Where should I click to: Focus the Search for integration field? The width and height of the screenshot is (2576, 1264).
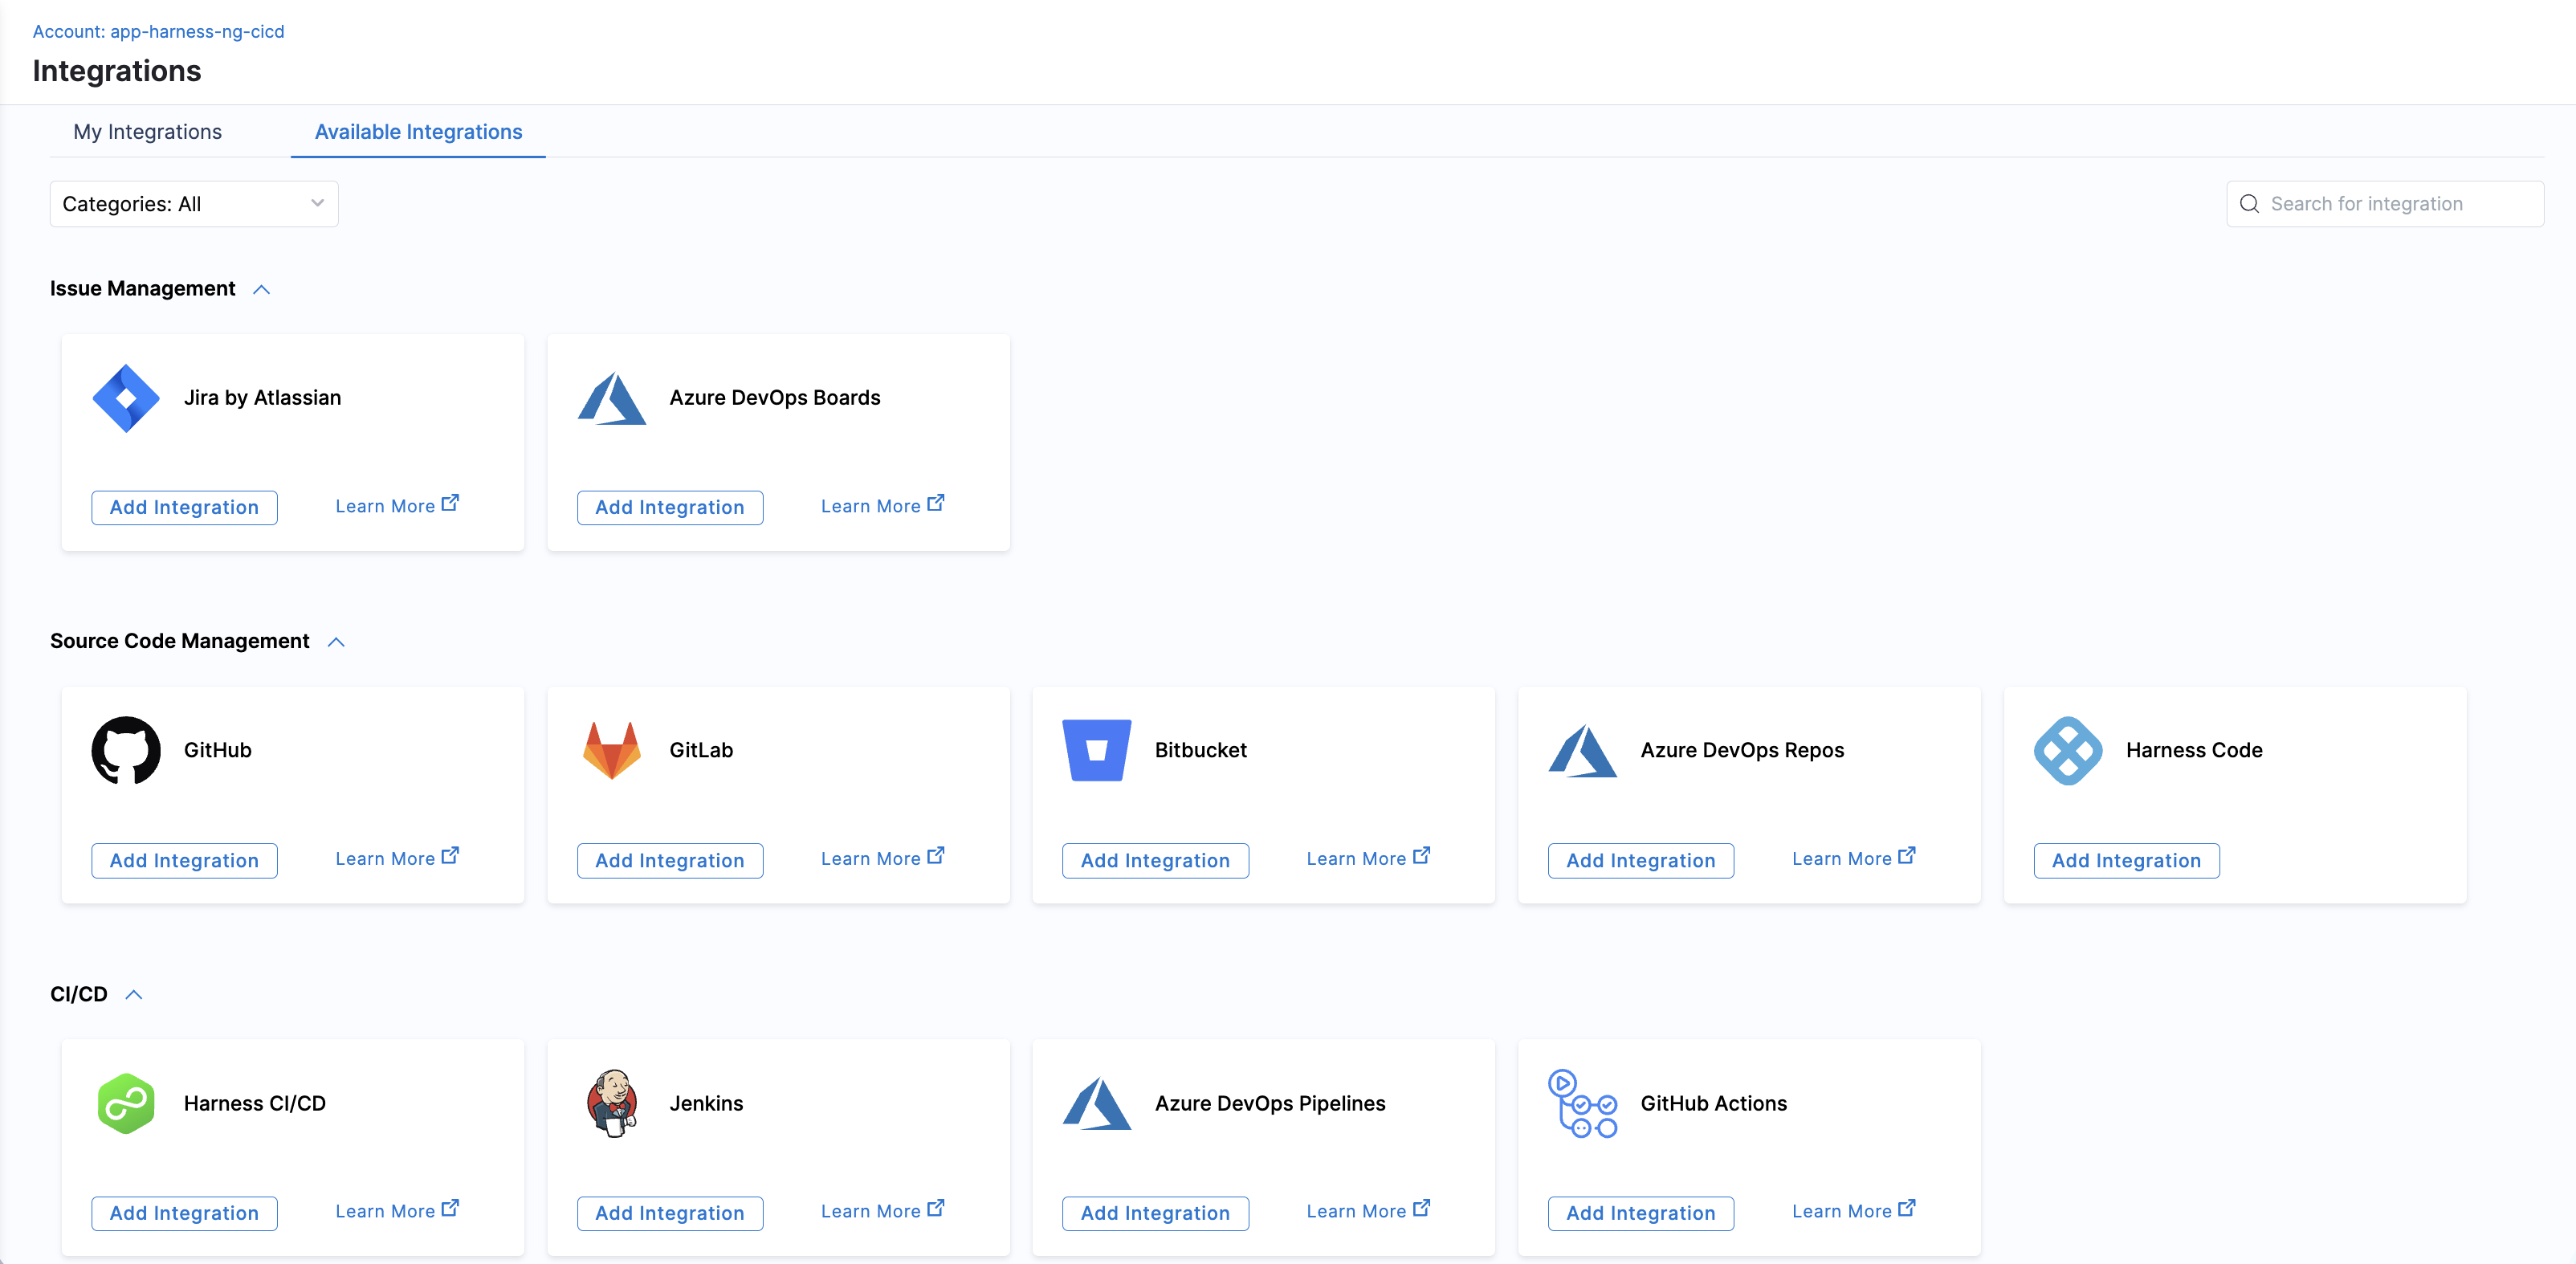pyautogui.click(x=2395, y=204)
